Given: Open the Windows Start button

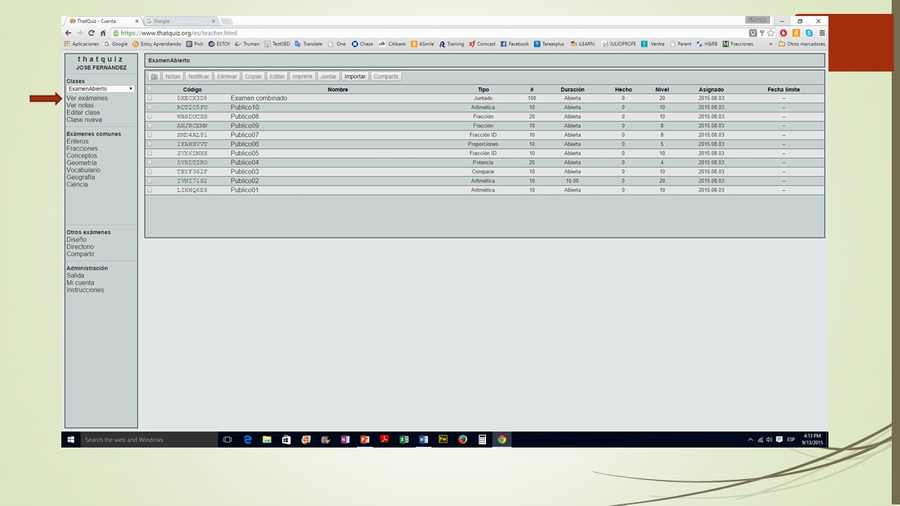Looking at the screenshot, I should 71,439.
